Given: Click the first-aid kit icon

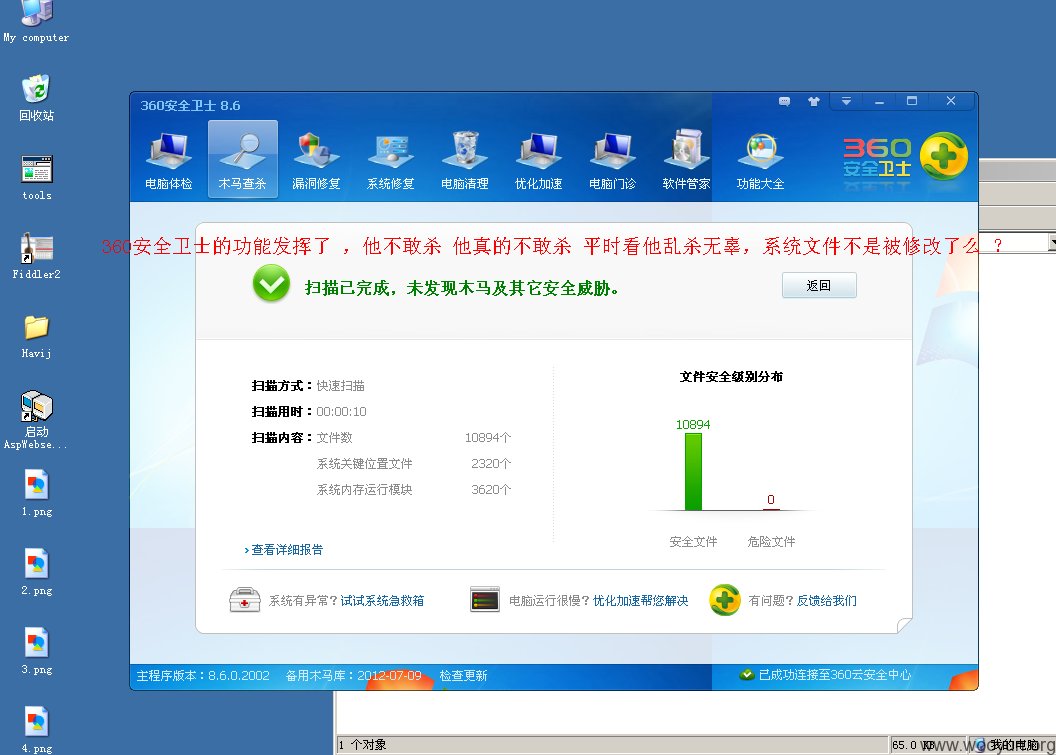Looking at the screenshot, I should (x=244, y=599).
